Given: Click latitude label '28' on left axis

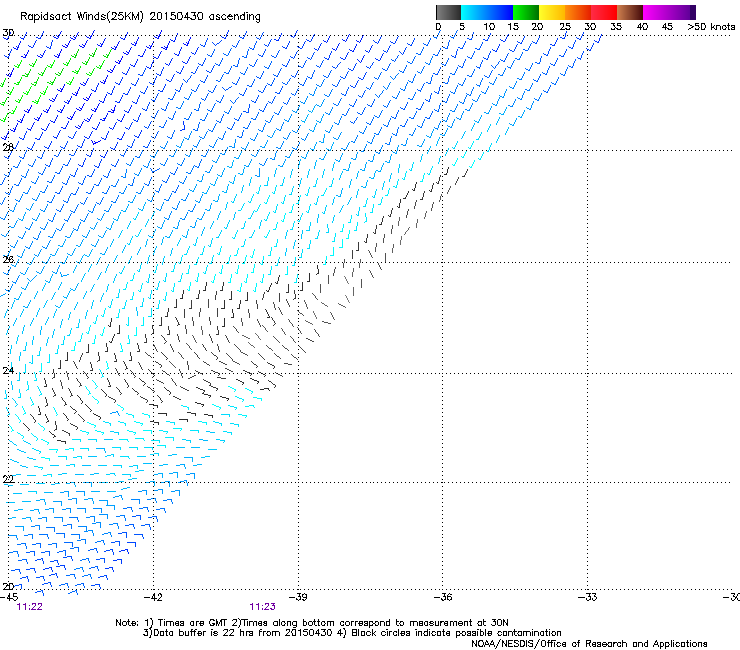Looking at the screenshot, I should 8,147.
